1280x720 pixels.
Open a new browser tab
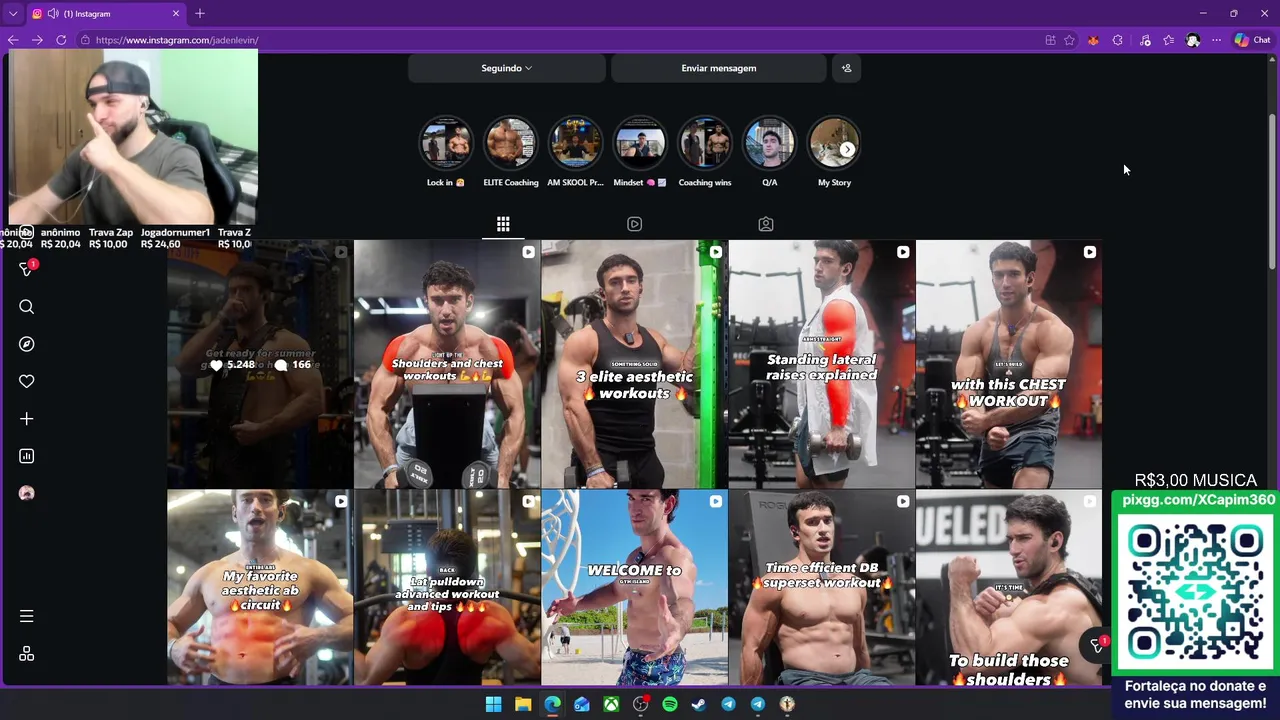200,14
